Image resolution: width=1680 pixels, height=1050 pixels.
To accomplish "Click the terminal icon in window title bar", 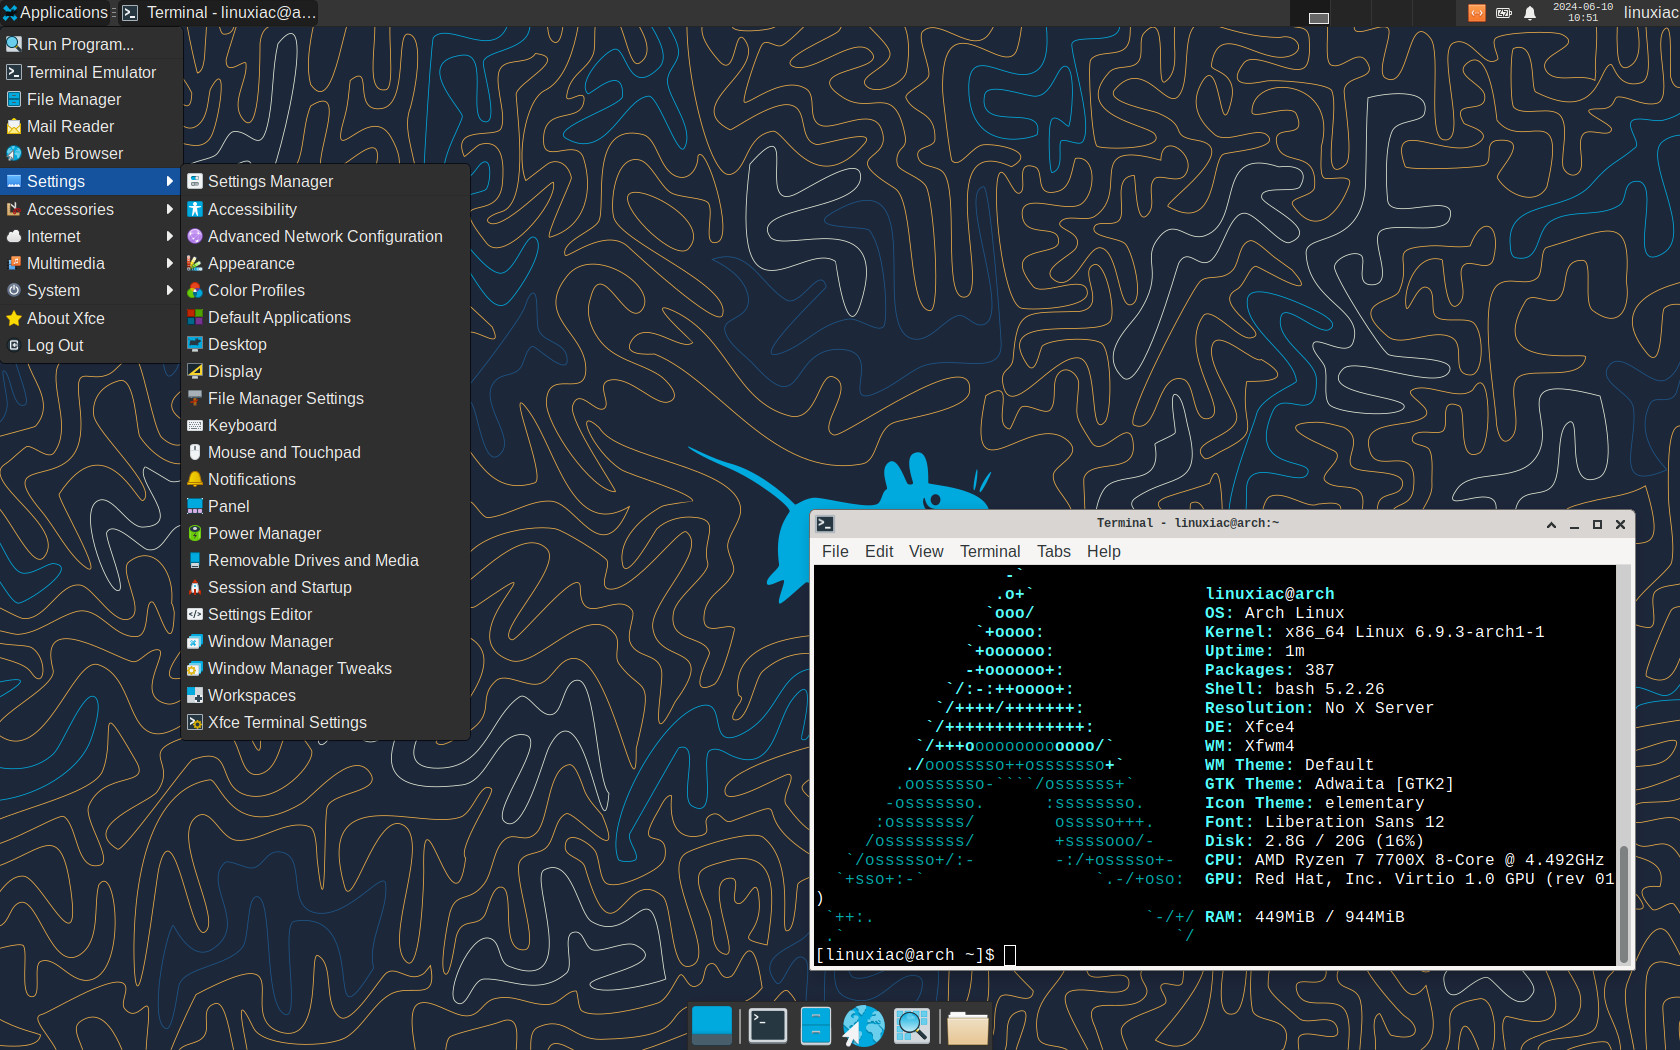I will coord(825,524).
